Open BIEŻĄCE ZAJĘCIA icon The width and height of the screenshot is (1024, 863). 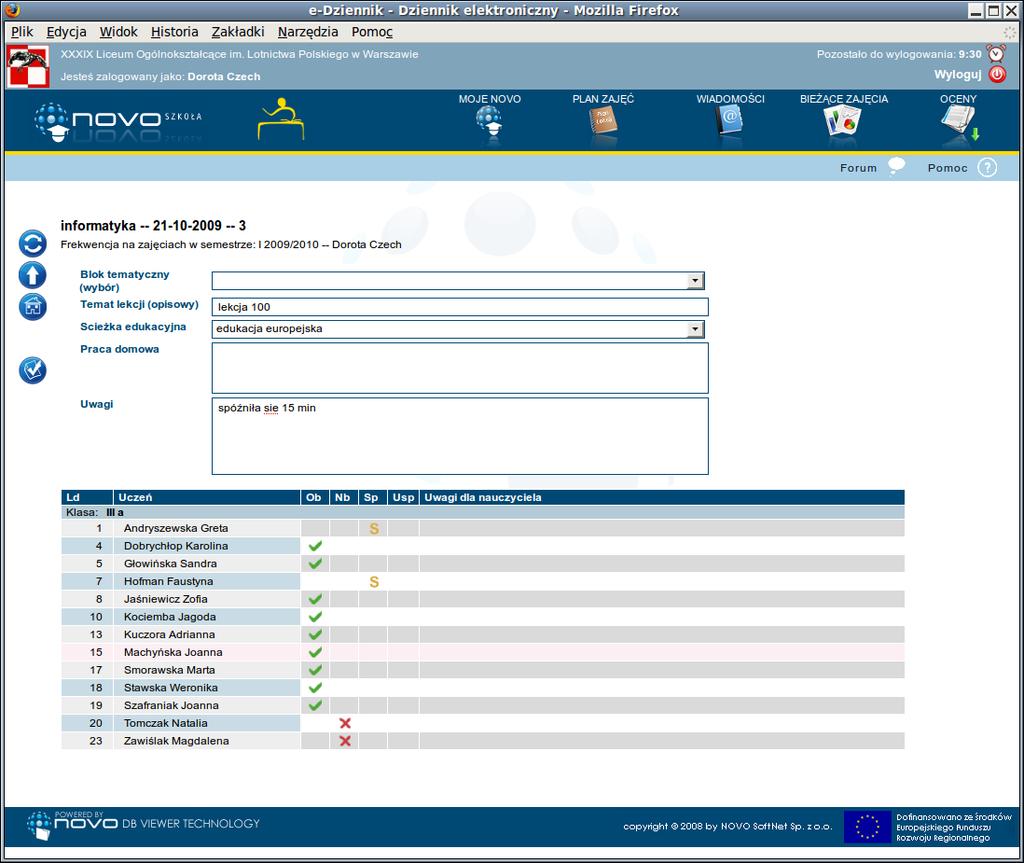coord(842,122)
